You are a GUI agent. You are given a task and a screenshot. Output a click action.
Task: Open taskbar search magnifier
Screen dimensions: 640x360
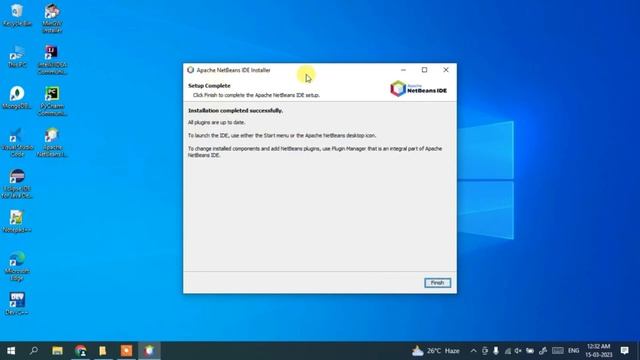tap(34, 351)
